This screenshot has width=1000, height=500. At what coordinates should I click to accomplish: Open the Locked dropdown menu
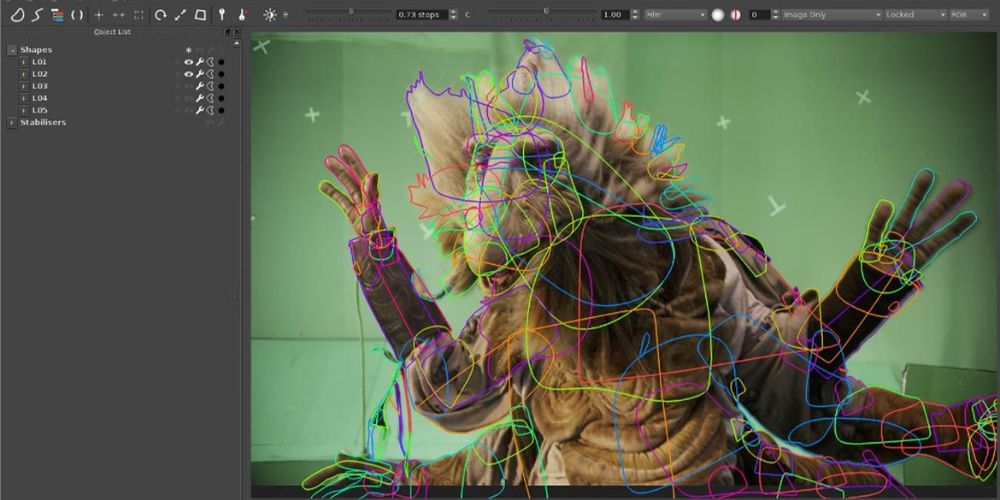click(x=914, y=15)
